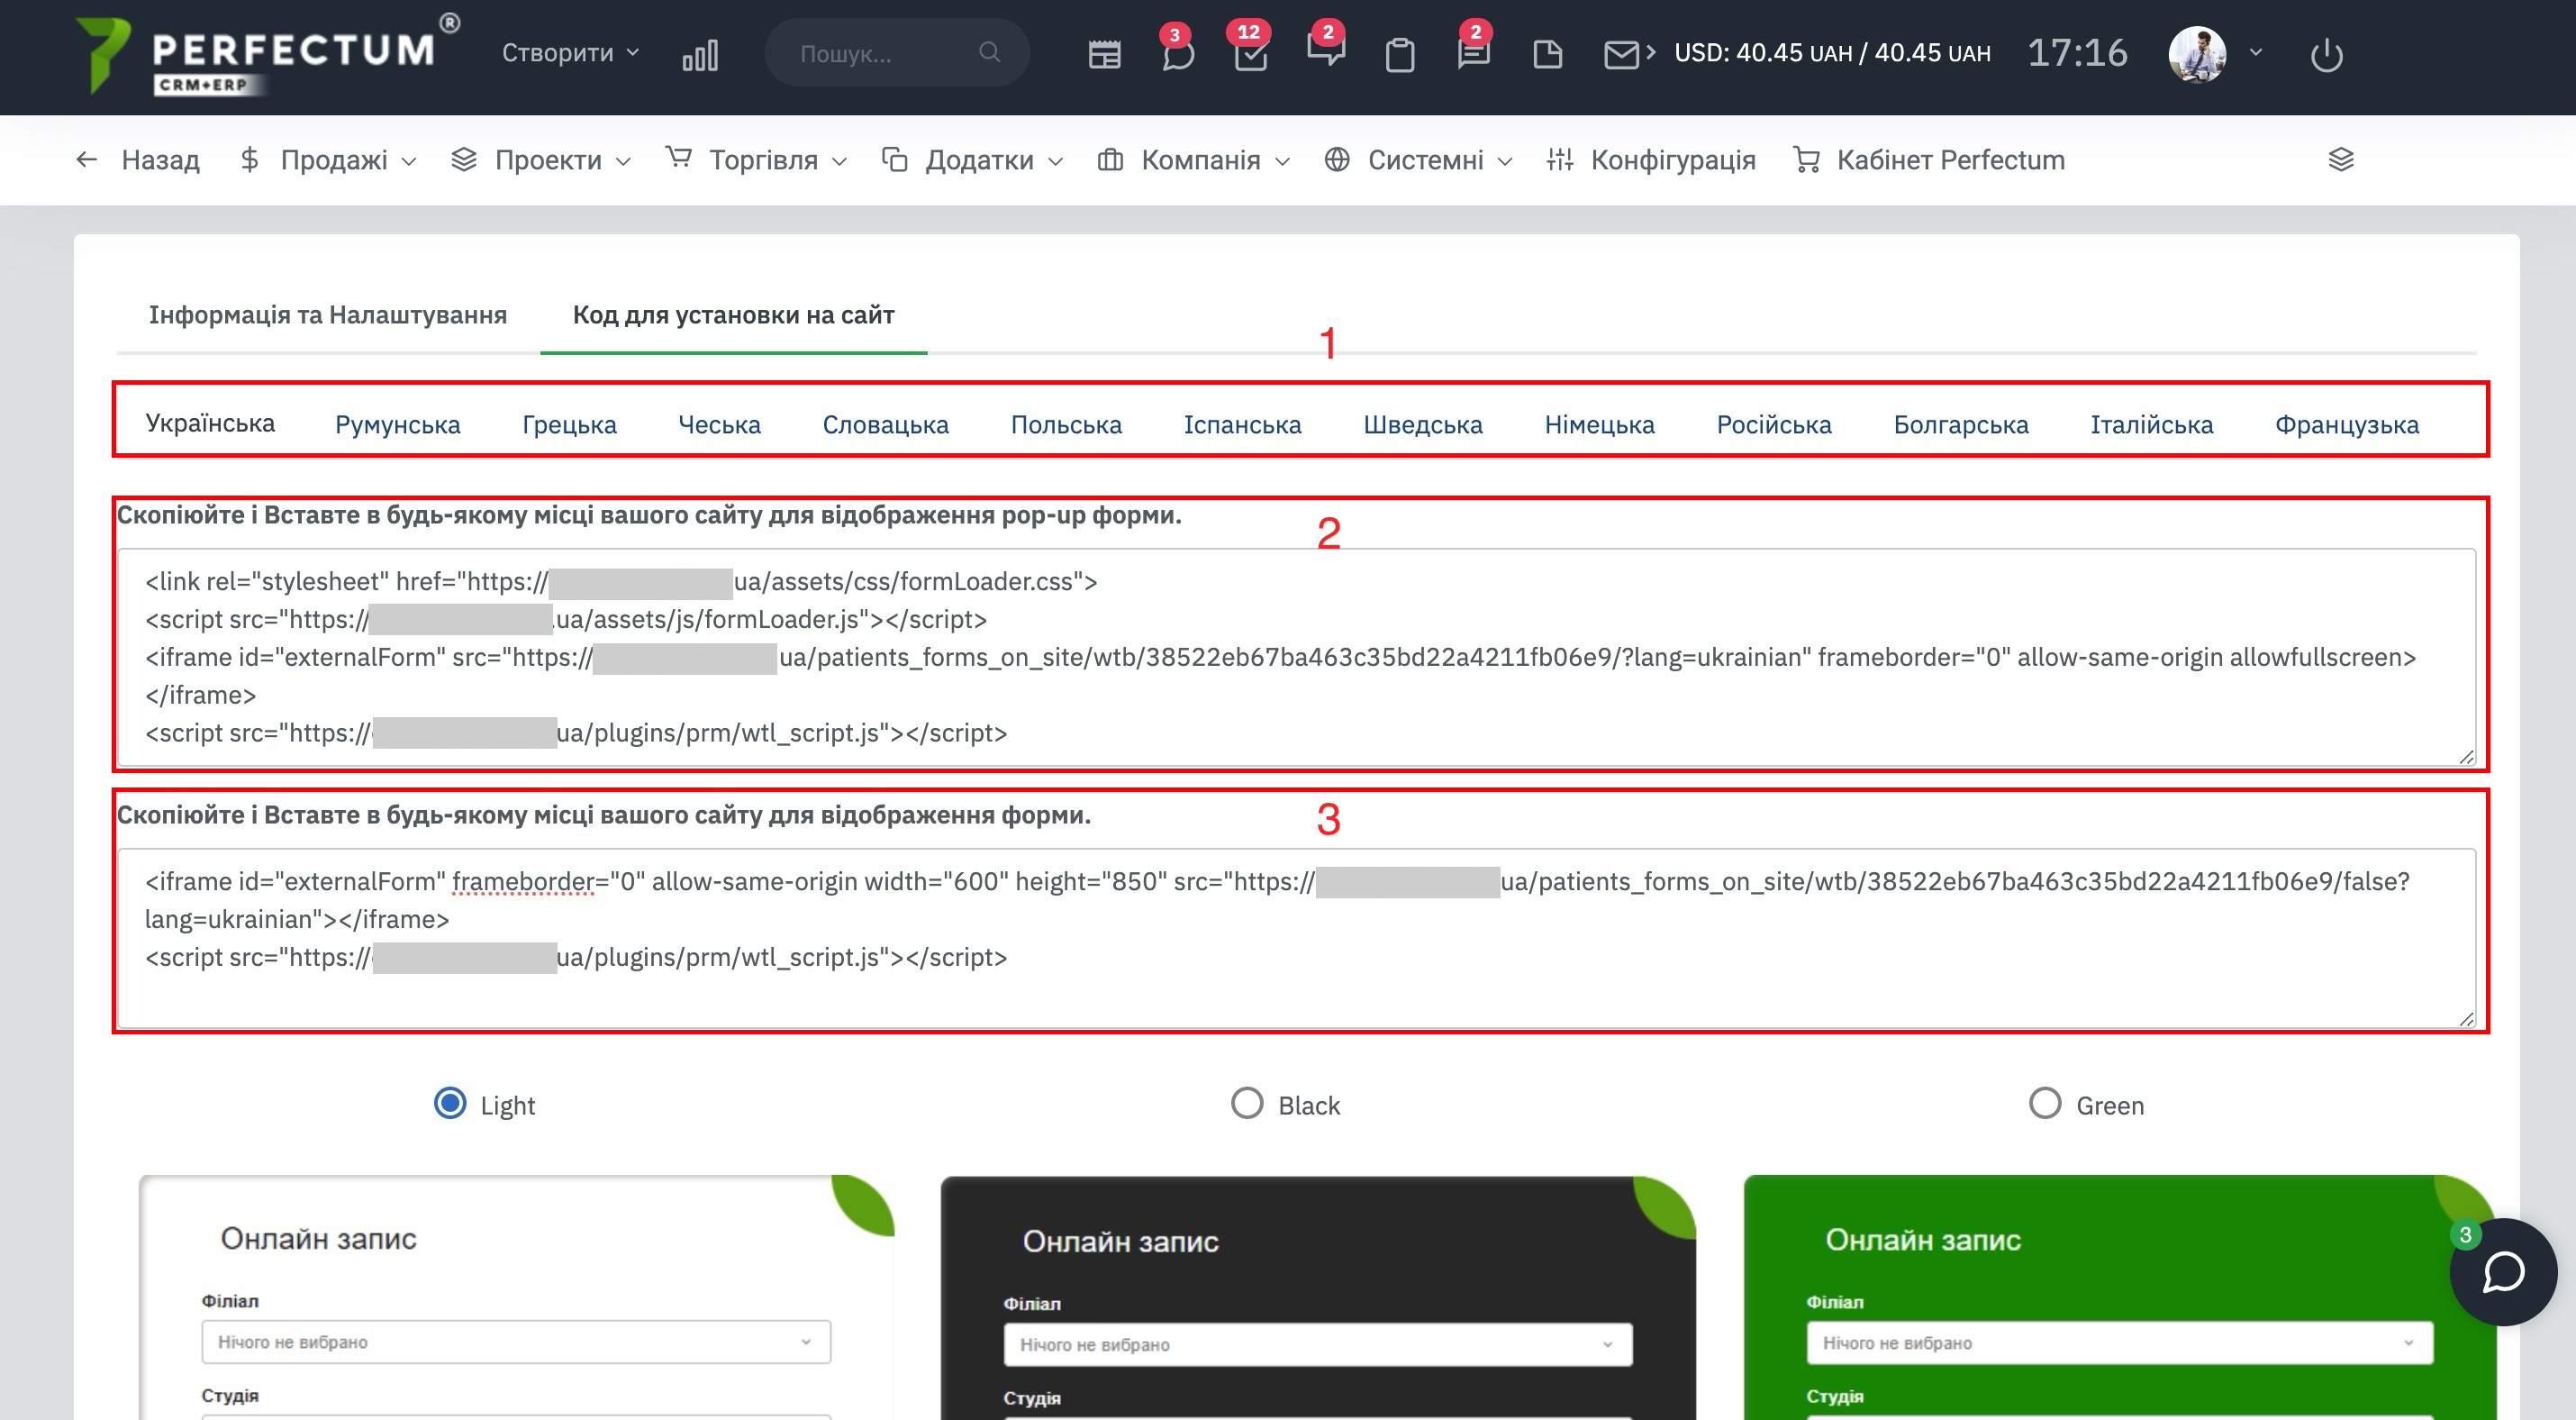This screenshot has width=2576, height=1420.
Task: Select the Болгарська language tab
Action: tap(1961, 425)
